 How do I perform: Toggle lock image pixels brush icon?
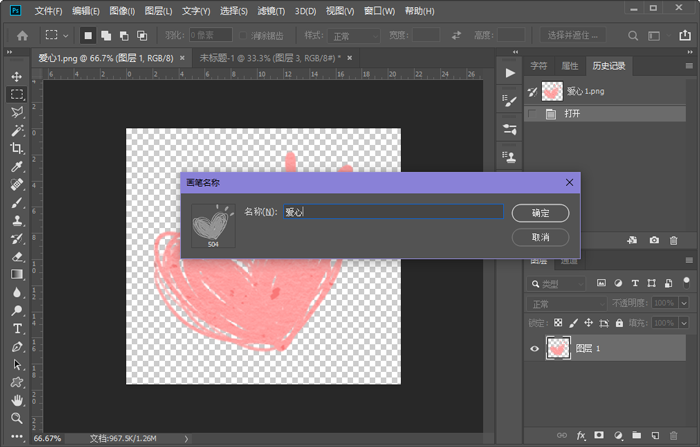tap(574, 322)
